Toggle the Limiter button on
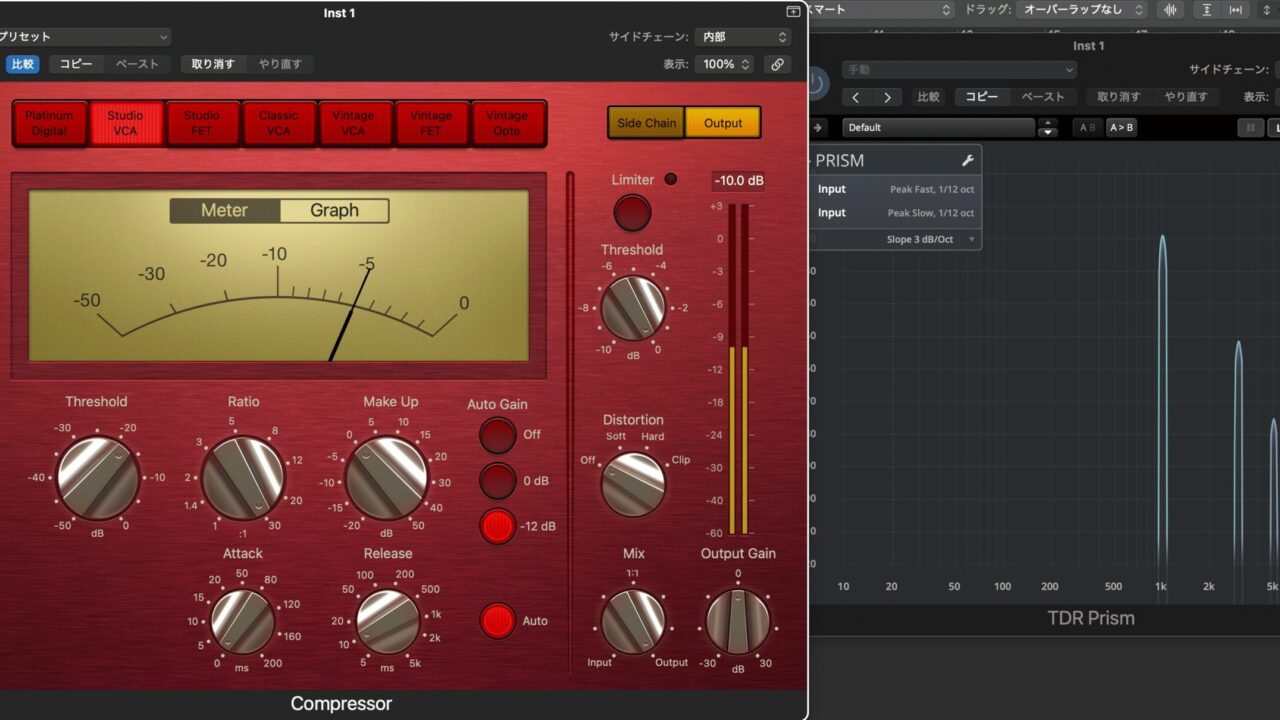 [x=632, y=213]
